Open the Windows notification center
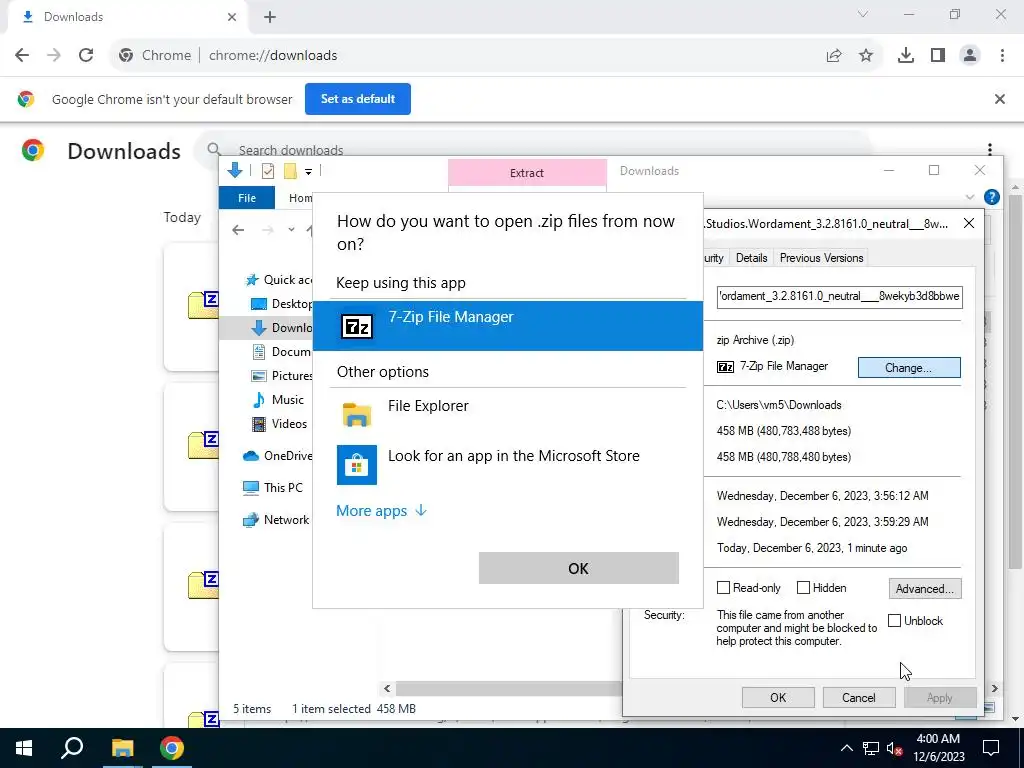The width and height of the screenshot is (1024, 768). 991,748
